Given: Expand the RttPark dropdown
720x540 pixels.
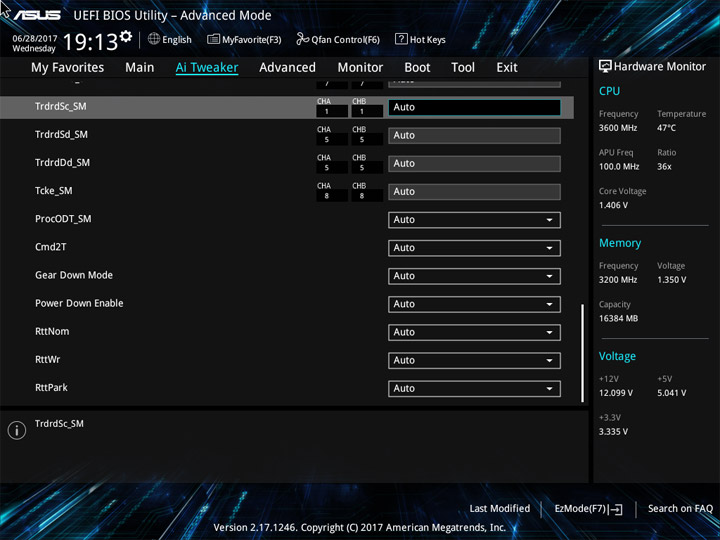Looking at the screenshot, I should coord(474,388).
